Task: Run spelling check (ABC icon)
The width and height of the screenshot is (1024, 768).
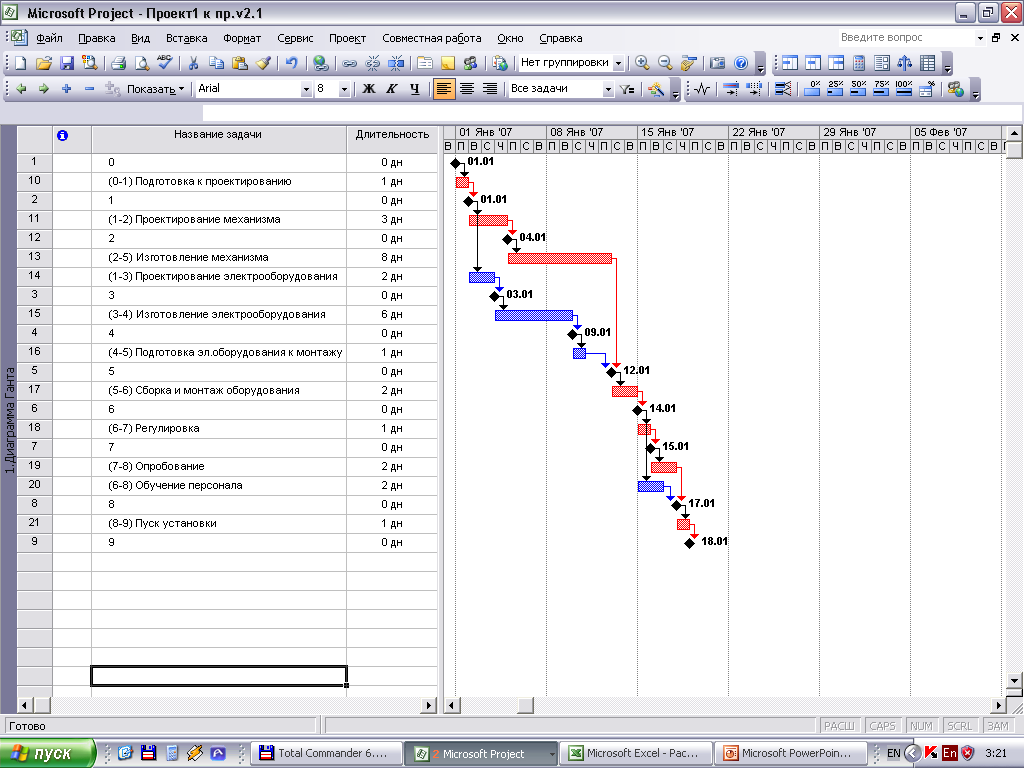Action: (x=165, y=63)
